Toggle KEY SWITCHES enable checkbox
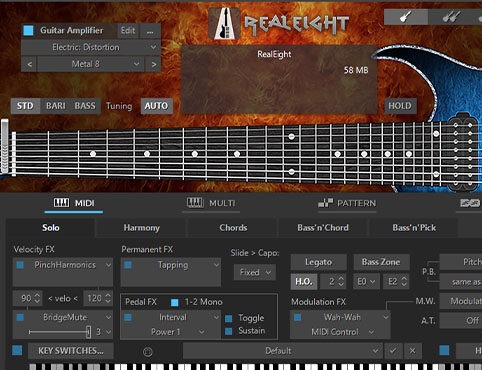The width and height of the screenshot is (482, 370). [17, 350]
